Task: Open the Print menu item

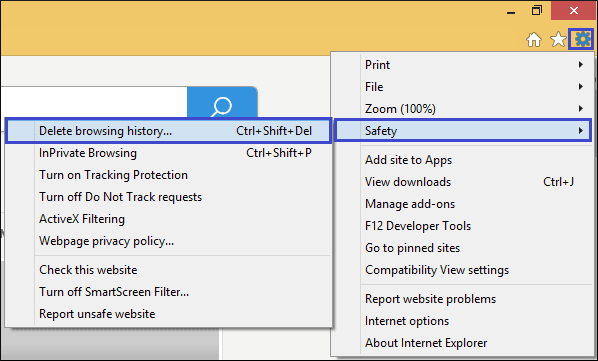Action: (463, 65)
